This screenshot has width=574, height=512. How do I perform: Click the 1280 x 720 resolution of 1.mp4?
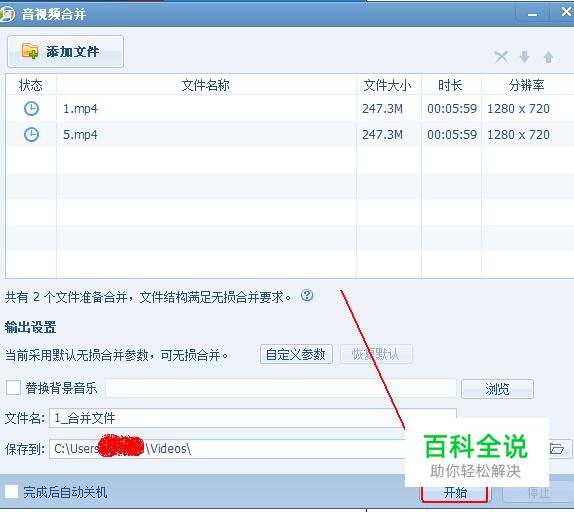point(518,109)
